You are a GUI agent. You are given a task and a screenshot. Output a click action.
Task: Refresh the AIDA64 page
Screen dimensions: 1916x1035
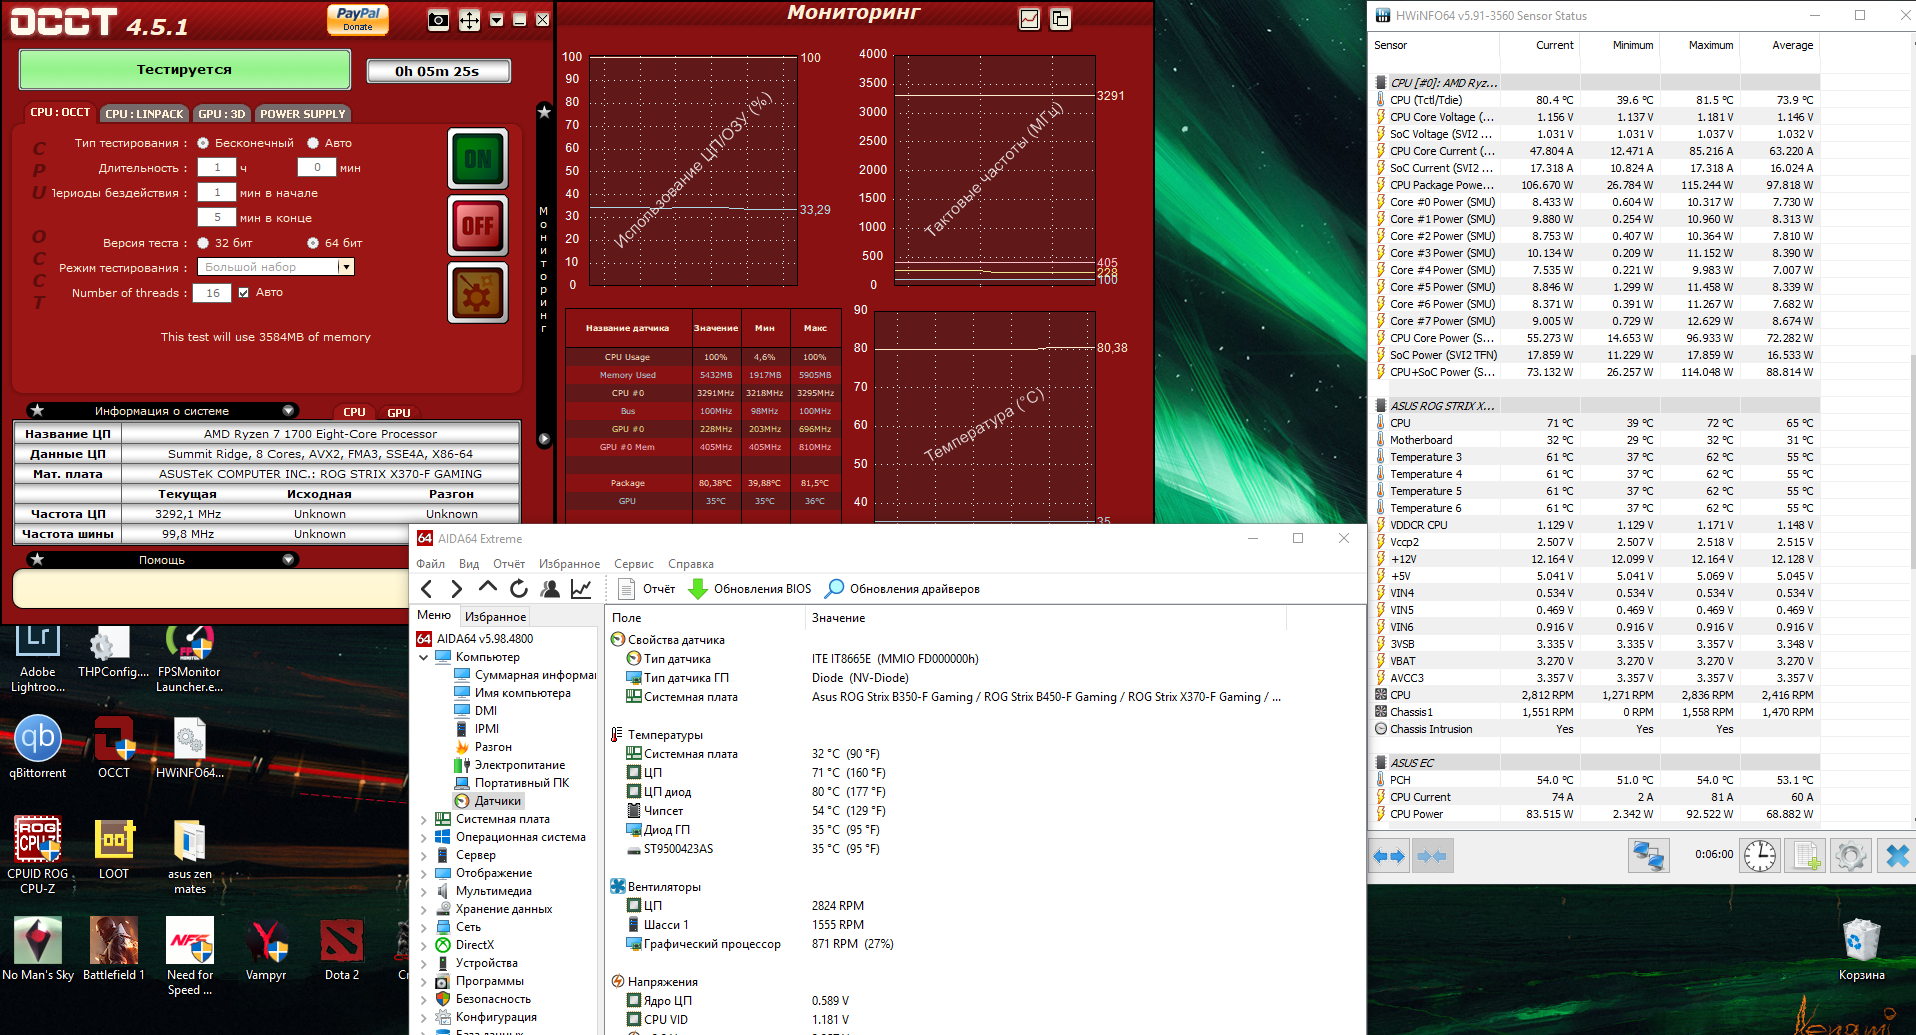tap(519, 589)
